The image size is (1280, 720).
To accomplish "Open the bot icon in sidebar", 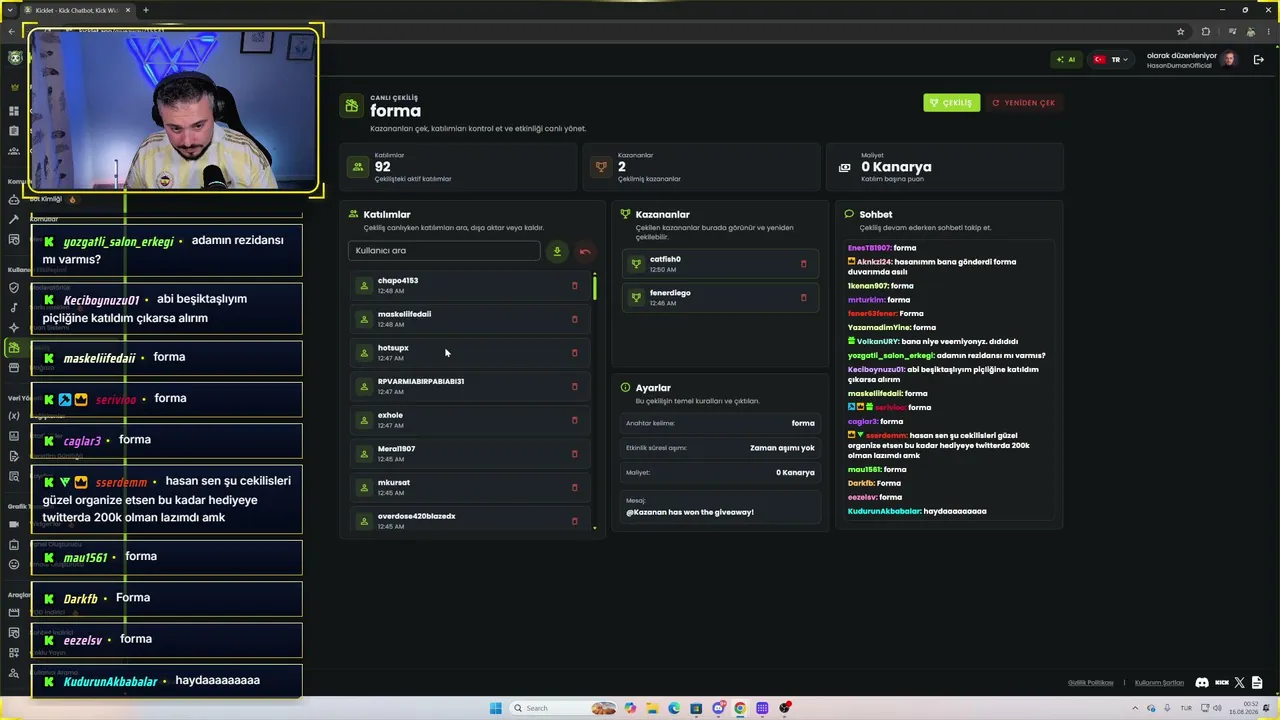I will [x=14, y=200].
